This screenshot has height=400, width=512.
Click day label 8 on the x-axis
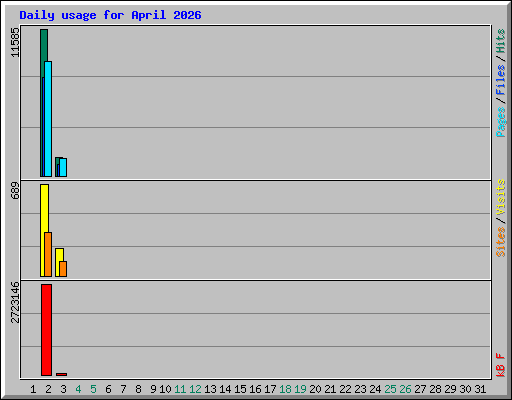(138, 389)
